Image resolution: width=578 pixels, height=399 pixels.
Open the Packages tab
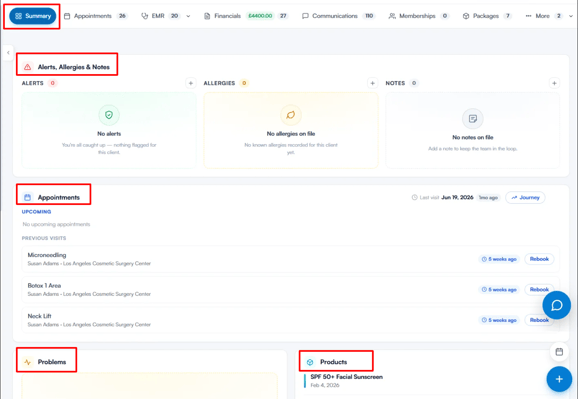(487, 16)
